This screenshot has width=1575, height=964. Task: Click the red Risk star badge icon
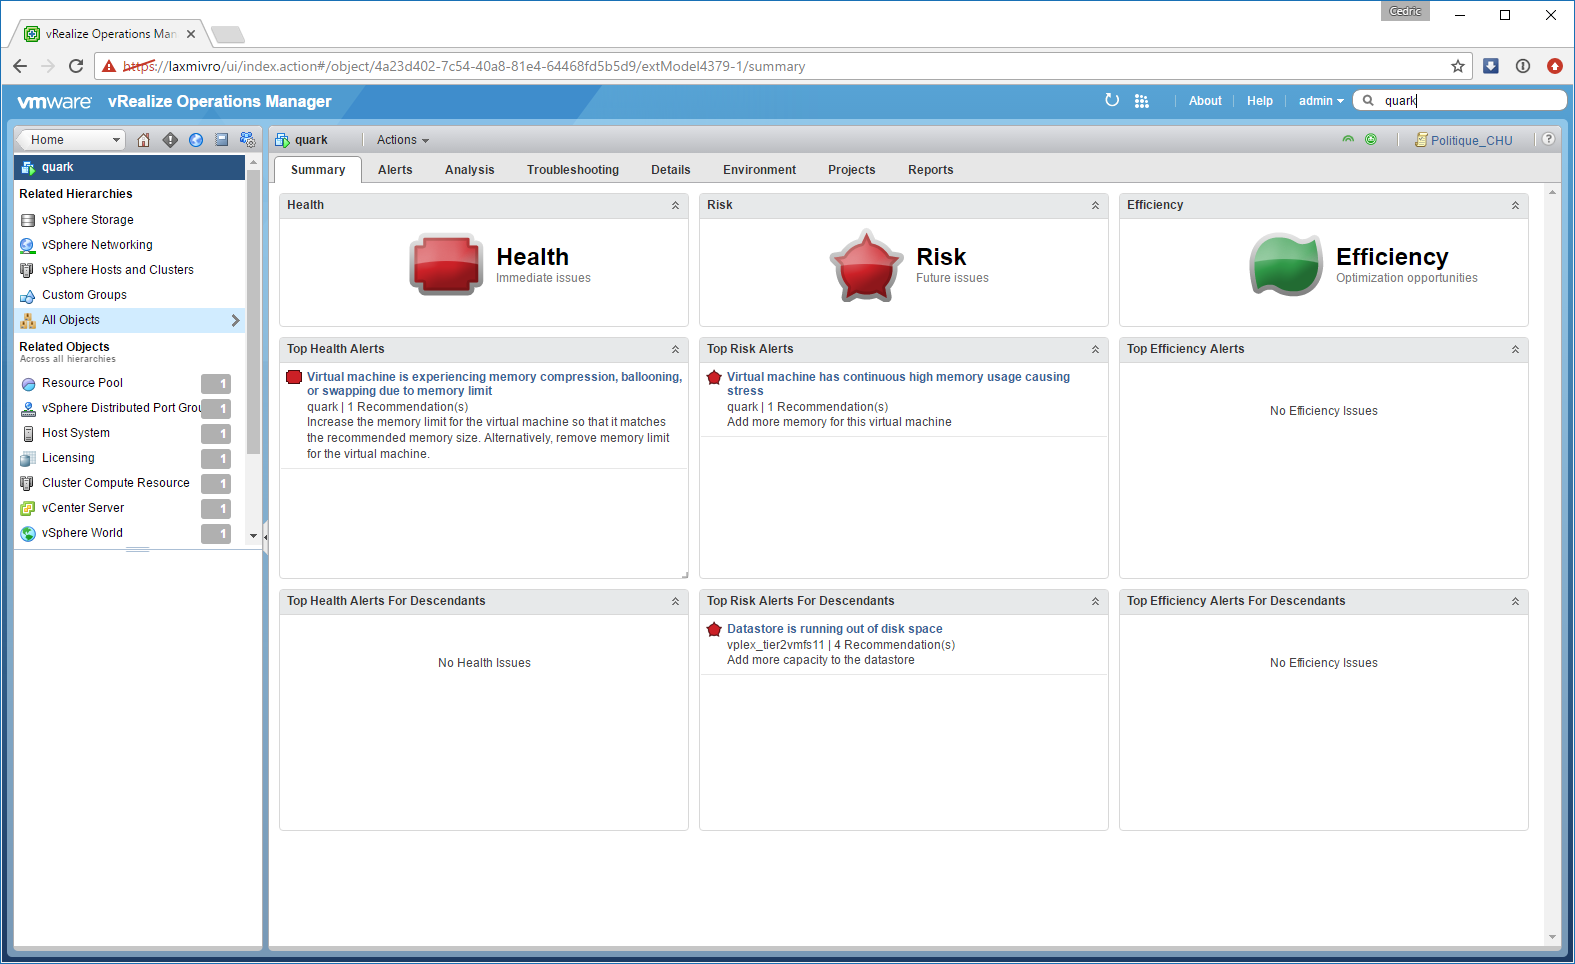point(866,265)
